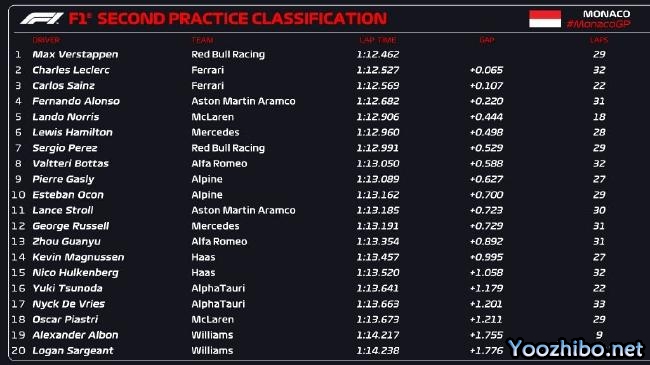Select the #MonacoGP hashtag
Screen dimensions: 650x365
(599, 24)
